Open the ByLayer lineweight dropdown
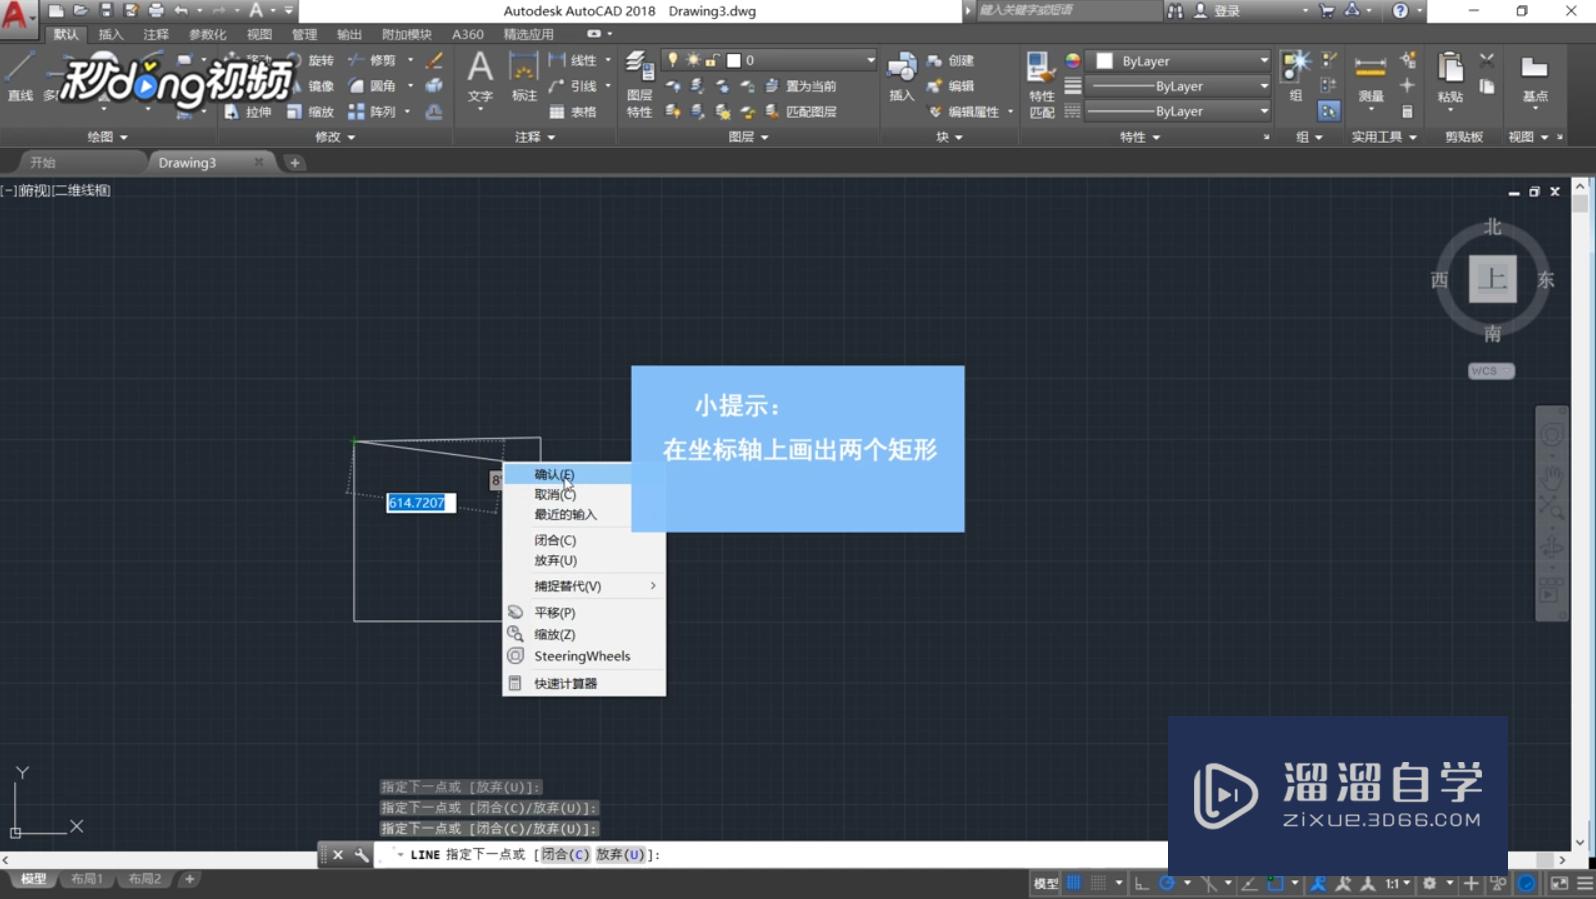 pyautogui.click(x=1177, y=86)
